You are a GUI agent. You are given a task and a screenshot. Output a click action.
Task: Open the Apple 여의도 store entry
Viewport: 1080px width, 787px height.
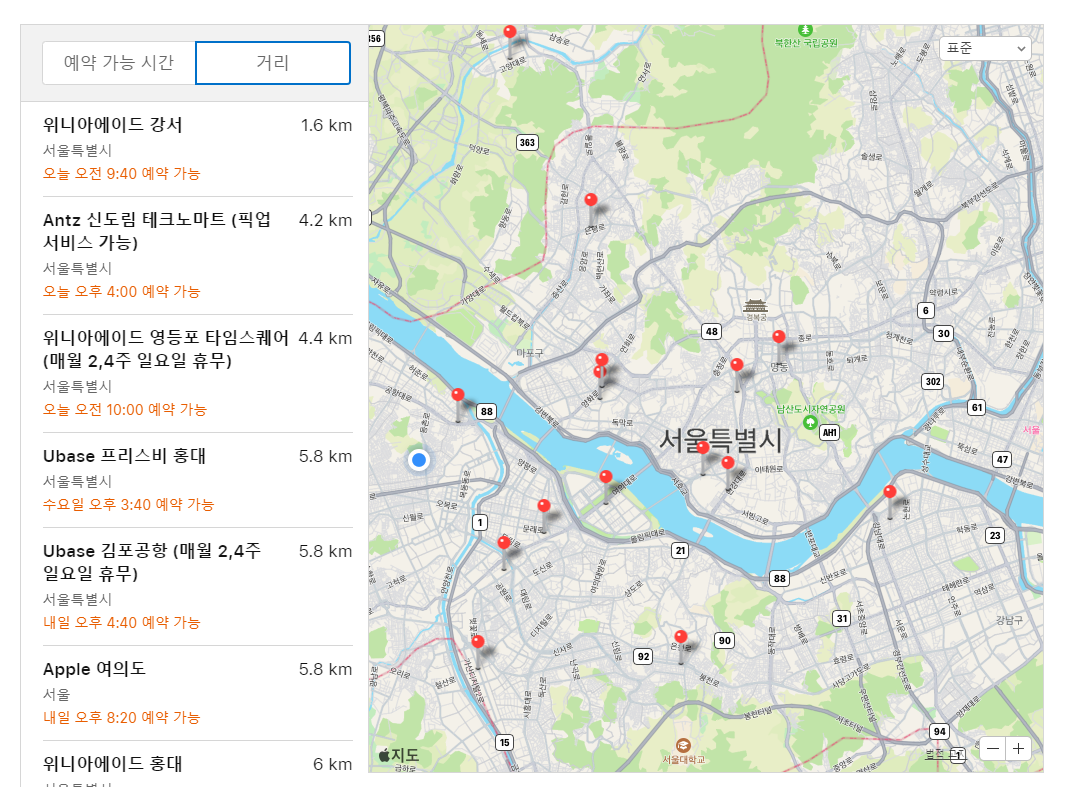click(x=198, y=693)
